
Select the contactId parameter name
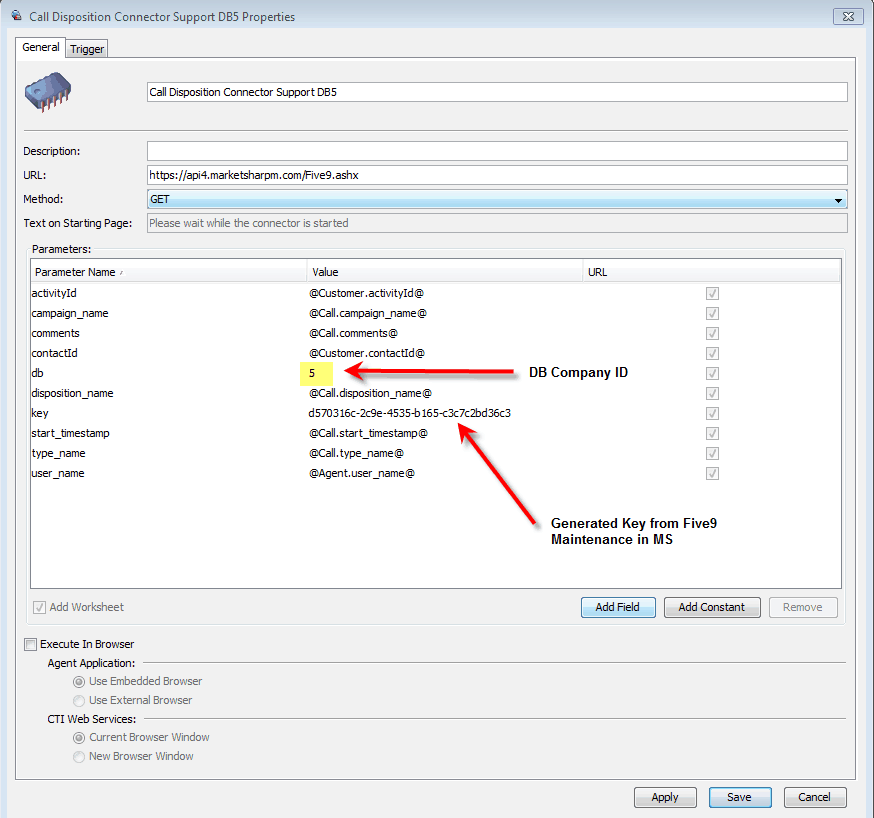coord(54,353)
